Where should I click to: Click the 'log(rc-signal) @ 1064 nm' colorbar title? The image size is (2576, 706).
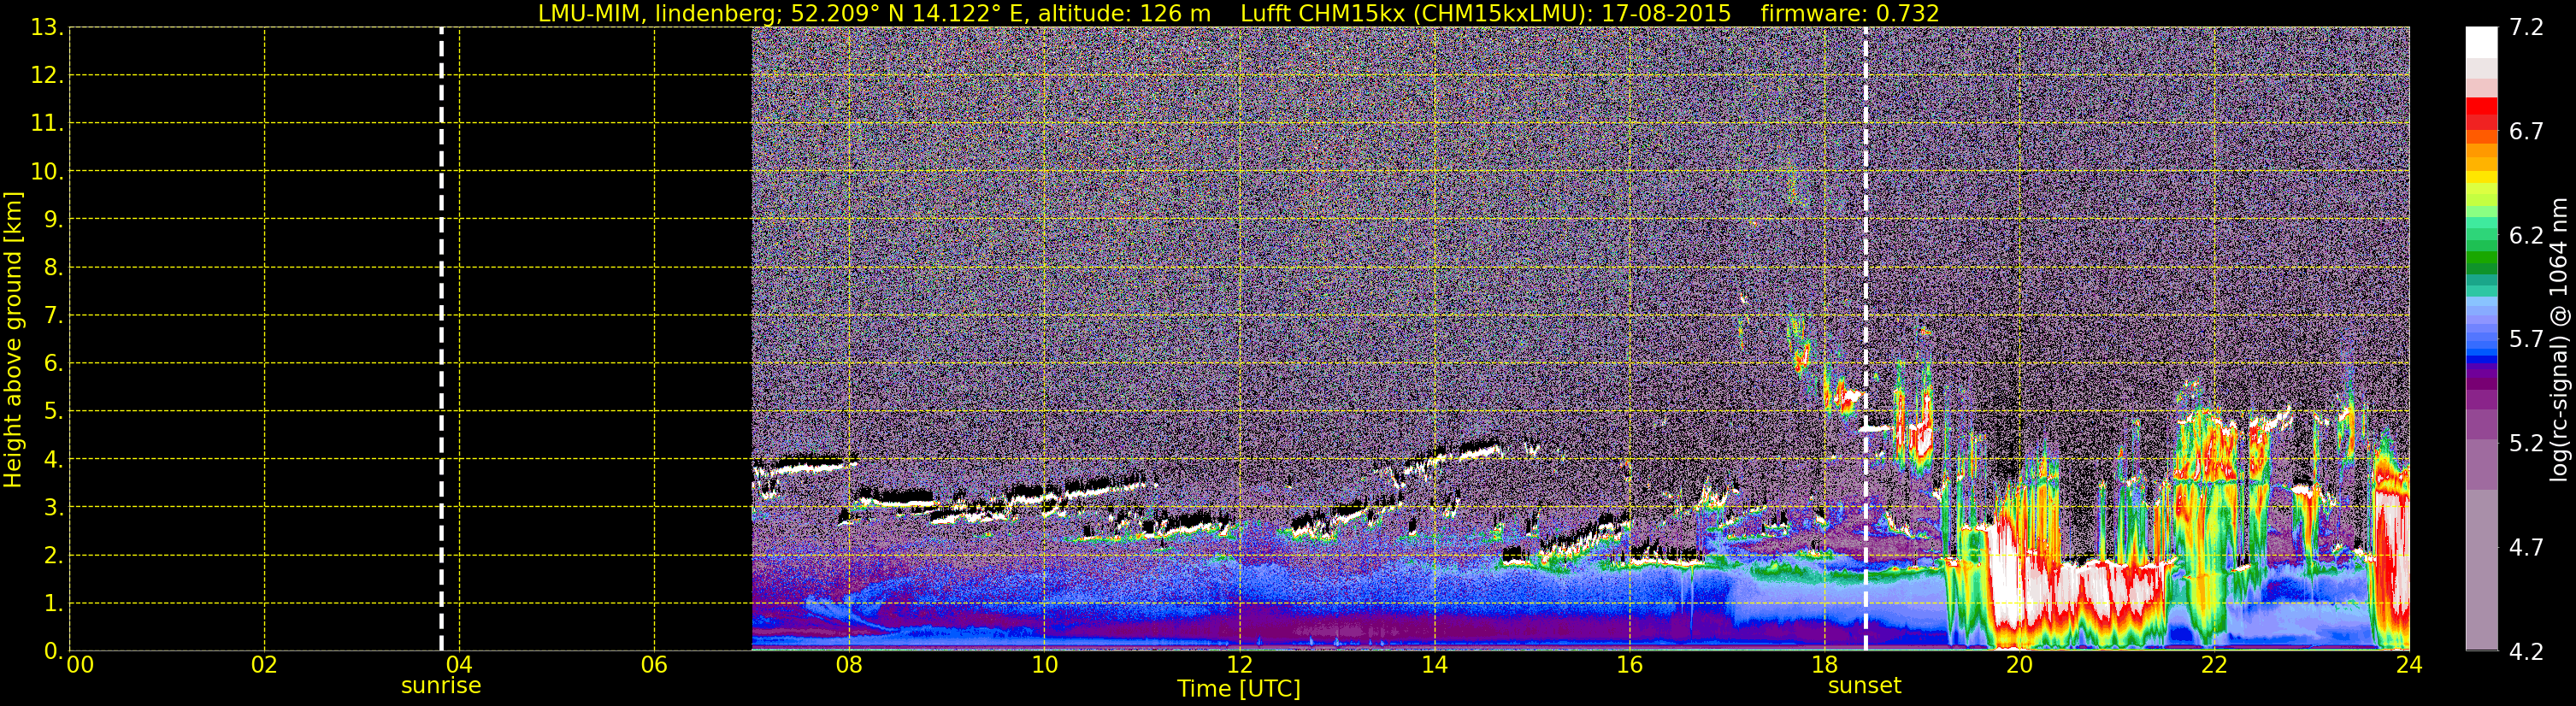pyautogui.click(x=2558, y=339)
